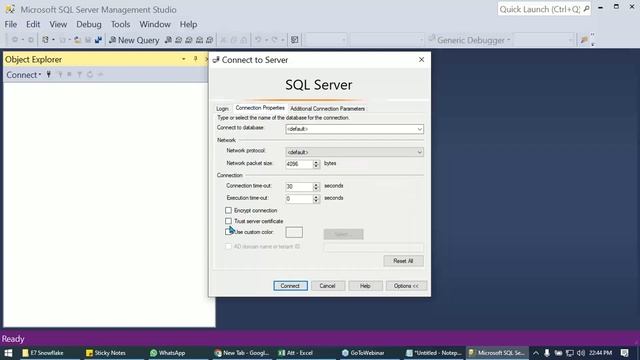Click the Network packet size input field
This screenshot has height=360, width=640.
click(x=299, y=164)
